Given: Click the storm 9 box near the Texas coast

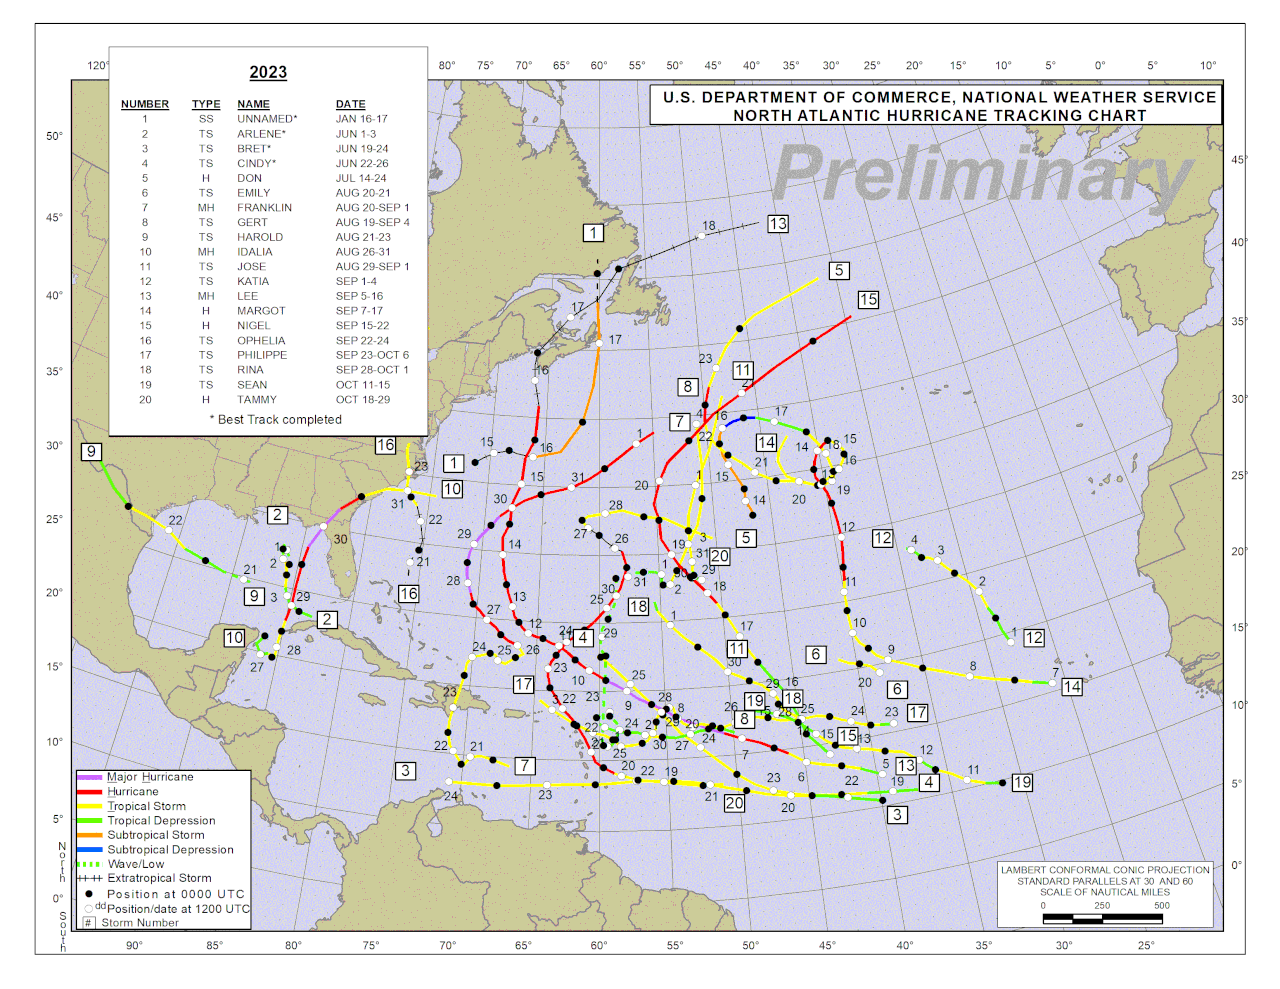Looking at the screenshot, I should pos(91,452).
